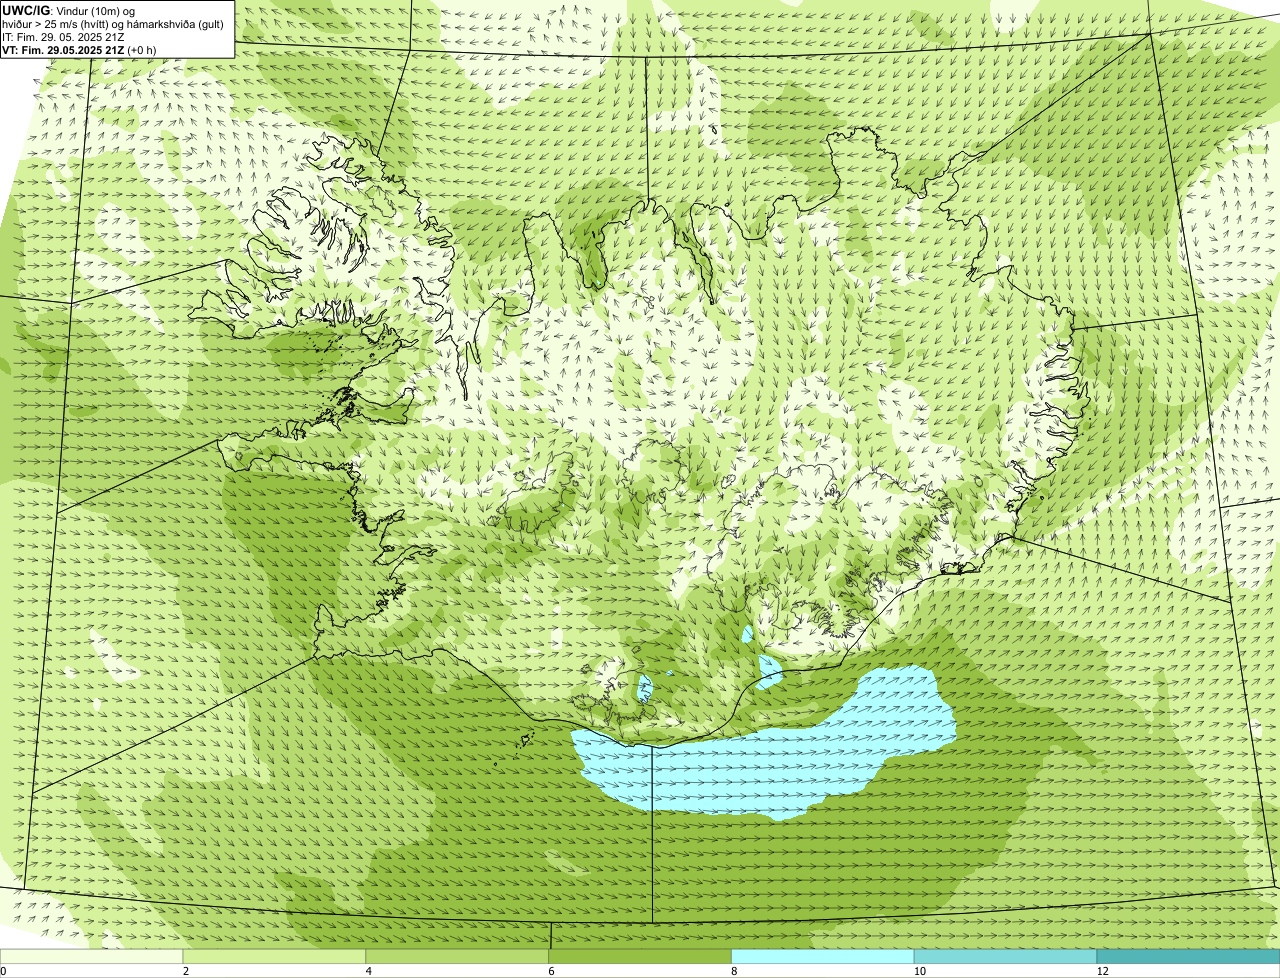The image size is (1280, 978).
Task: Click the "6" tick label of the scale
Action: coord(552,971)
